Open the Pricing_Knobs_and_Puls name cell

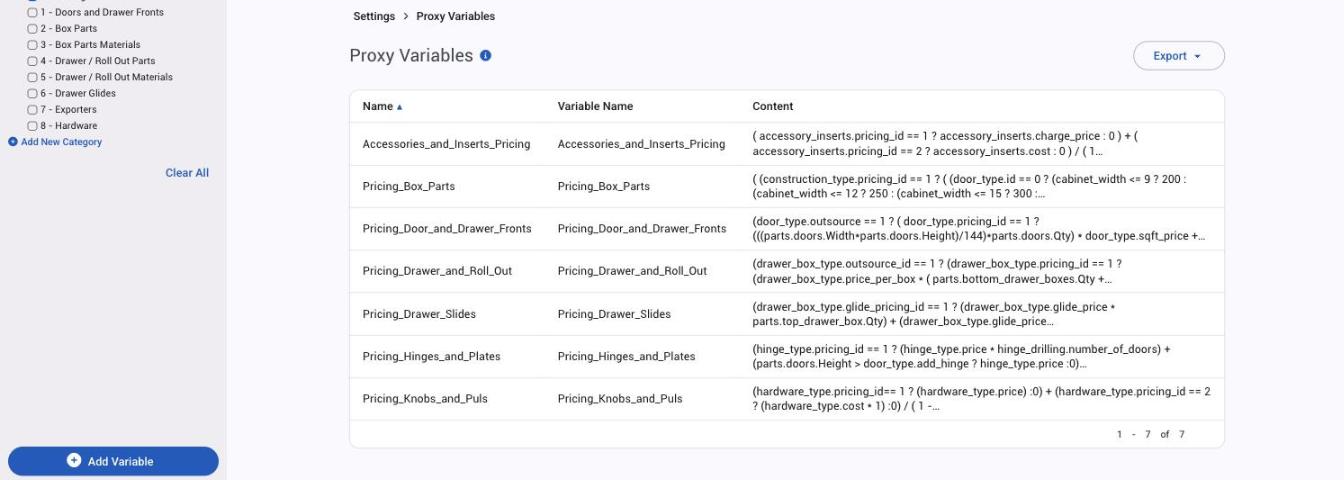pyautogui.click(x=425, y=399)
